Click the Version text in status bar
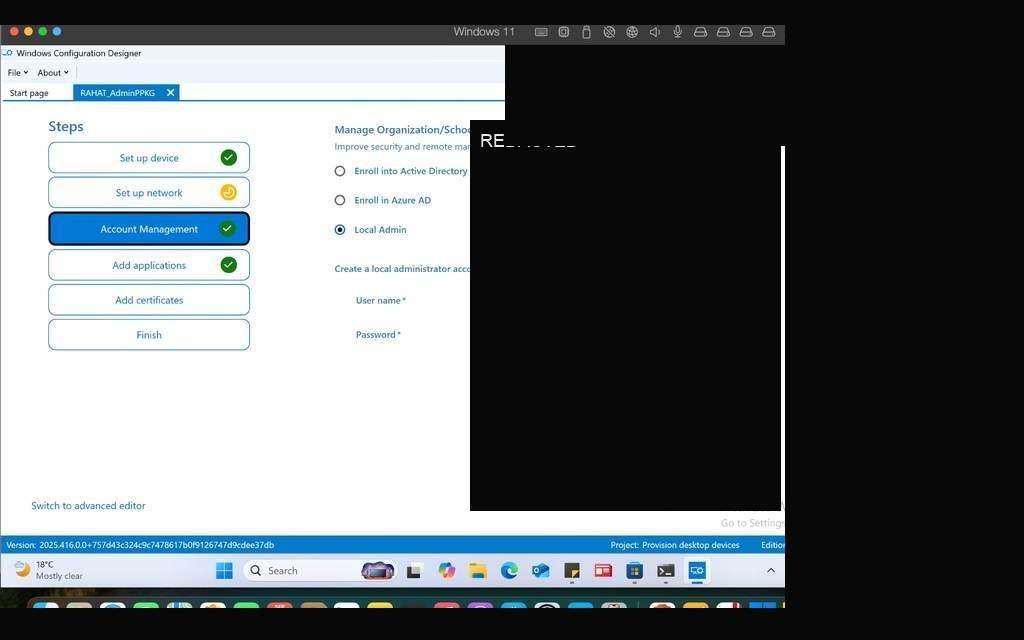Image resolution: width=1024 pixels, height=640 pixels. click(x=140, y=545)
